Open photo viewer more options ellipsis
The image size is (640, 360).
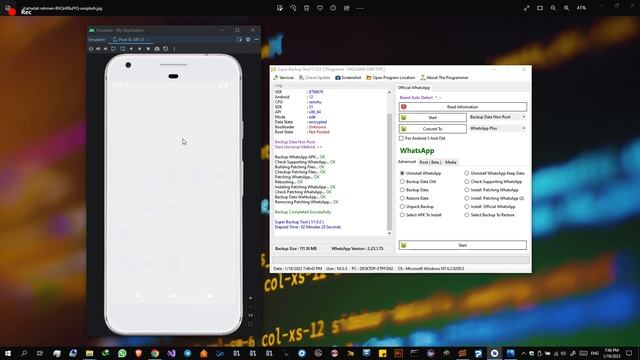pos(360,8)
